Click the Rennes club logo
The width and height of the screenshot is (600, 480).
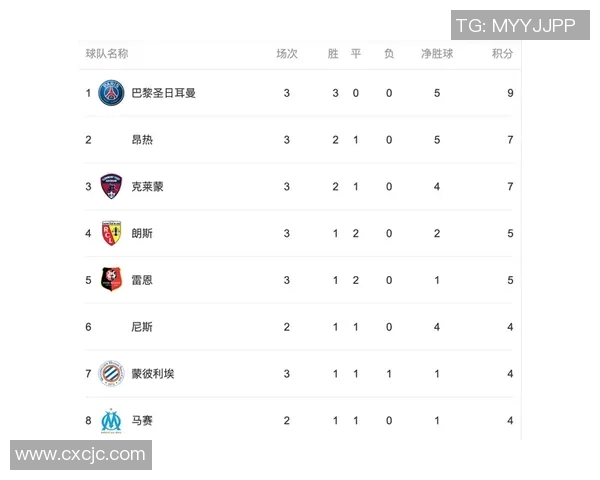tap(111, 280)
